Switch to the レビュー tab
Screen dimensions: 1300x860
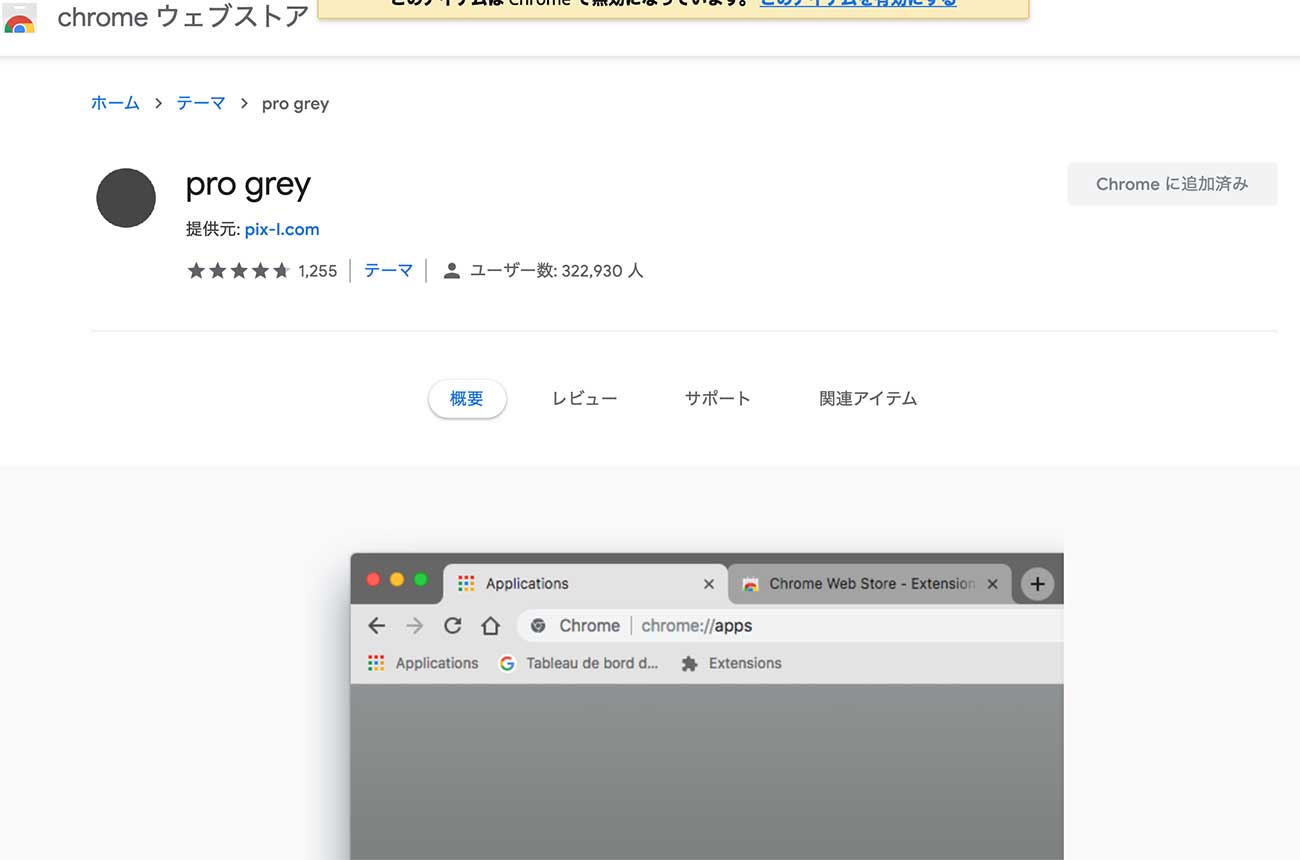(585, 399)
